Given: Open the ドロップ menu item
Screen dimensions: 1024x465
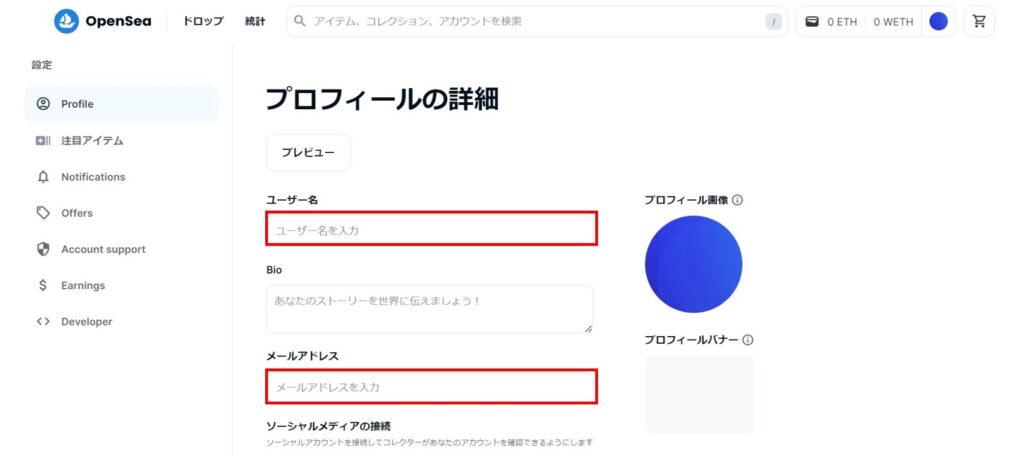Looking at the screenshot, I should pyautogui.click(x=203, y=21).
